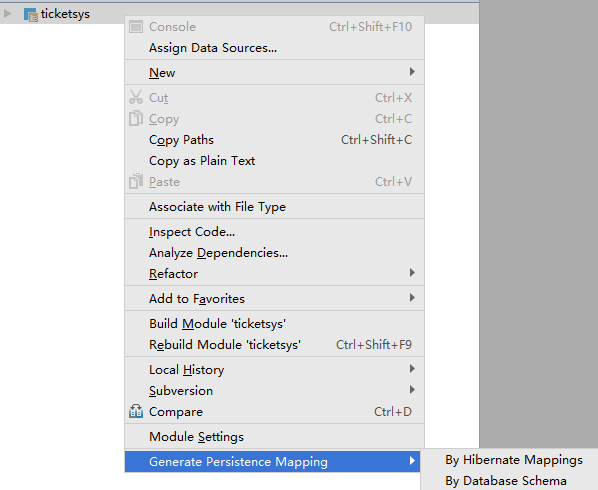Click the Console icon in menu
This screenshot has height=490, width=598.
pyautogui.click(x=136, y=27)
